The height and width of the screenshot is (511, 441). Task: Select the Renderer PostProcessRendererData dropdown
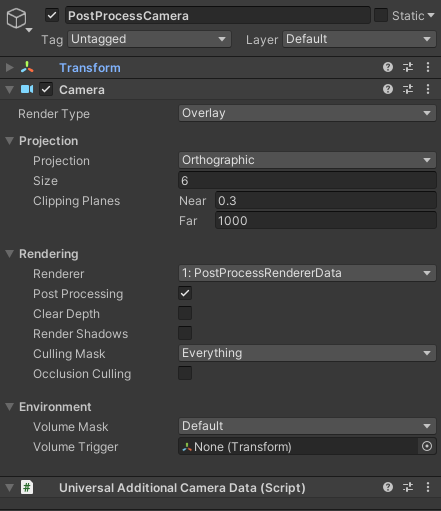pyautogui.click(x=307, y=273)
